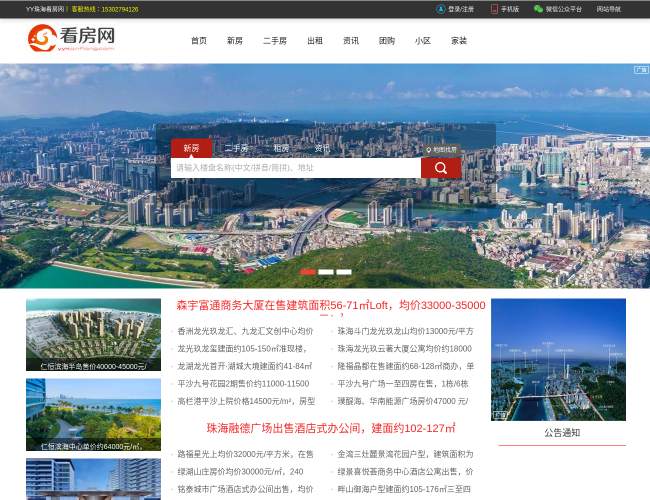
Task: Open headline 森宇富通商务大厦在售建筑面积
Action: click(x=331, y=306)
